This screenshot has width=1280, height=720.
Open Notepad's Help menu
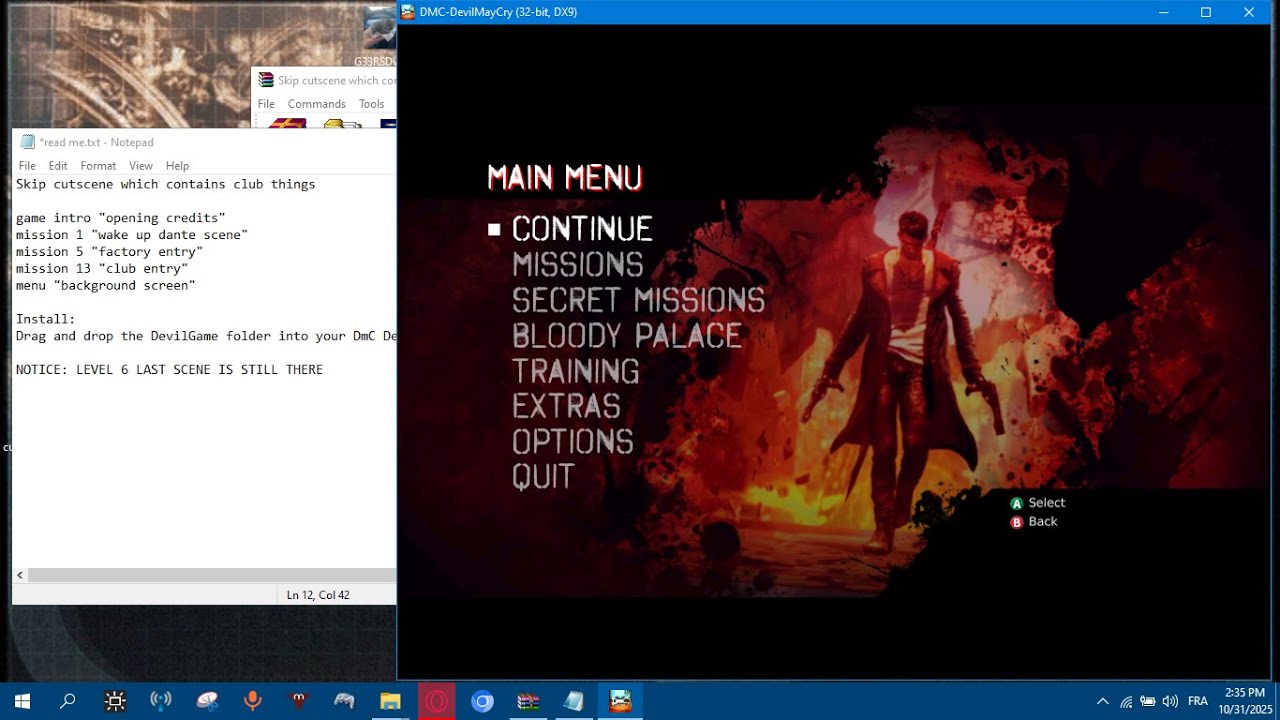[x=177, y=166]
